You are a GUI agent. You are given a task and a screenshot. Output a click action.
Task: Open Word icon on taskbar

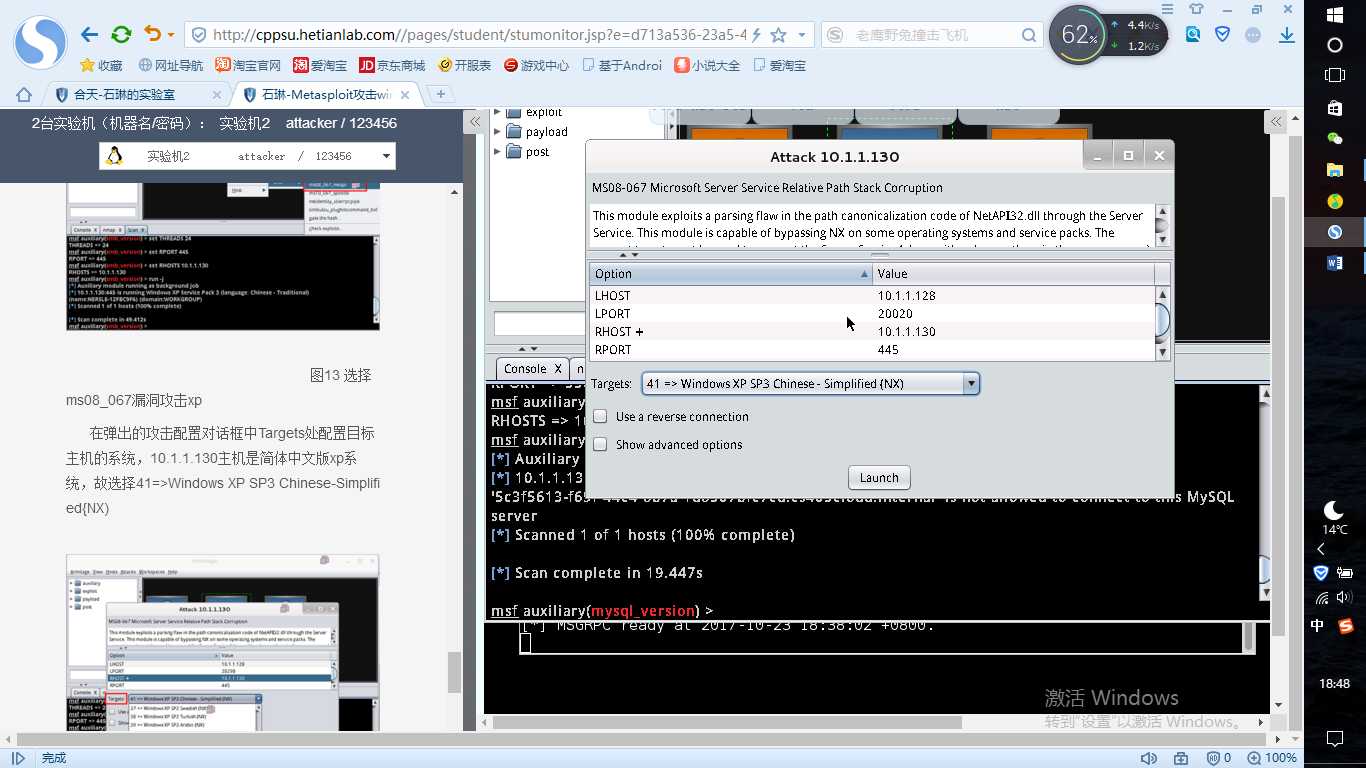1334,263
